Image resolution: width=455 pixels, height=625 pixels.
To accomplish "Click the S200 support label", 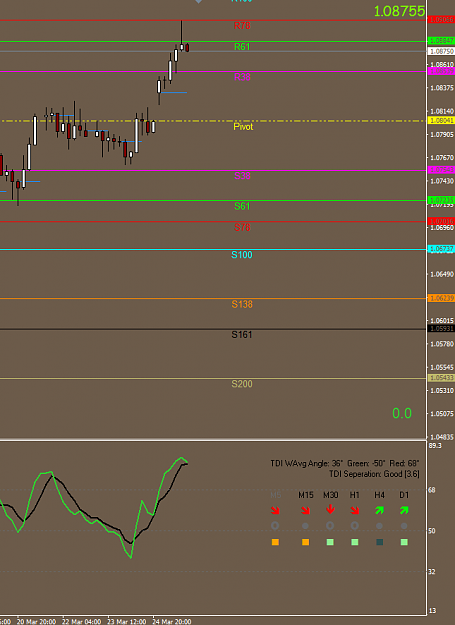I will click(x=242, y=384).
